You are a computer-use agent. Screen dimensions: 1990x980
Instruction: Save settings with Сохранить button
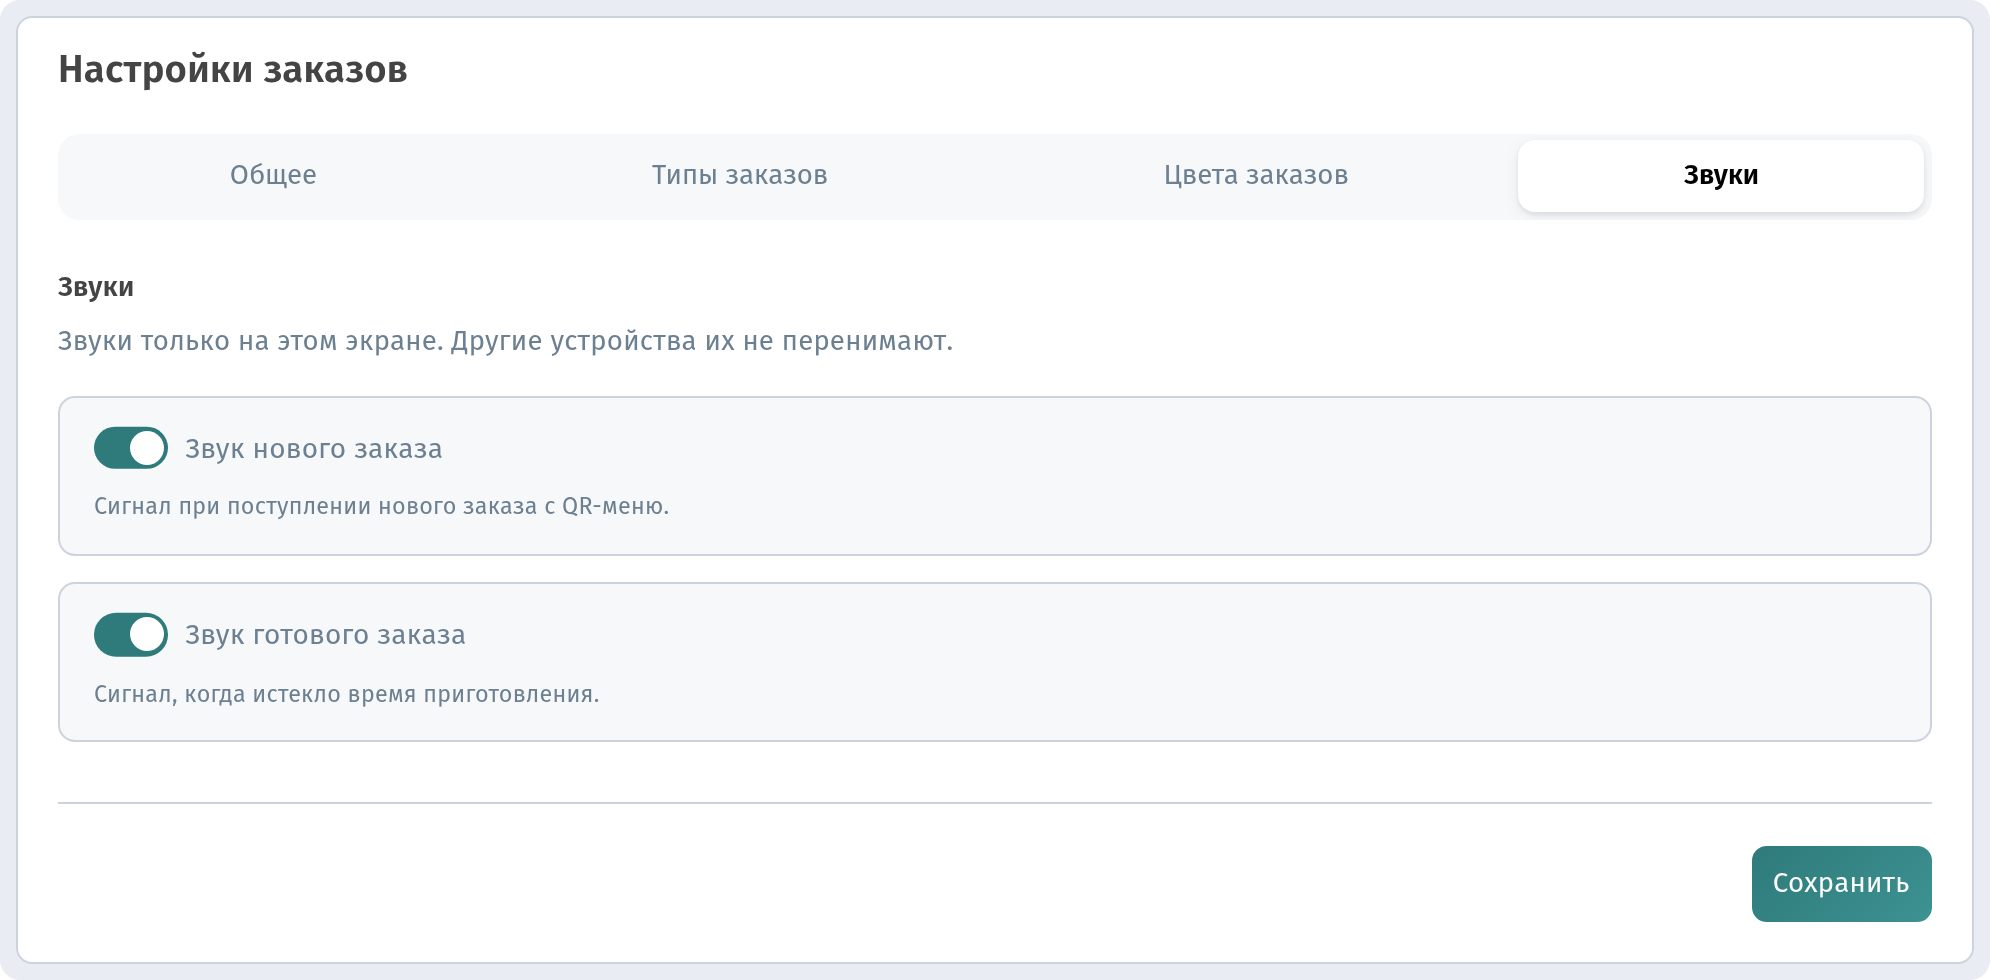[x=1841, y=884]
